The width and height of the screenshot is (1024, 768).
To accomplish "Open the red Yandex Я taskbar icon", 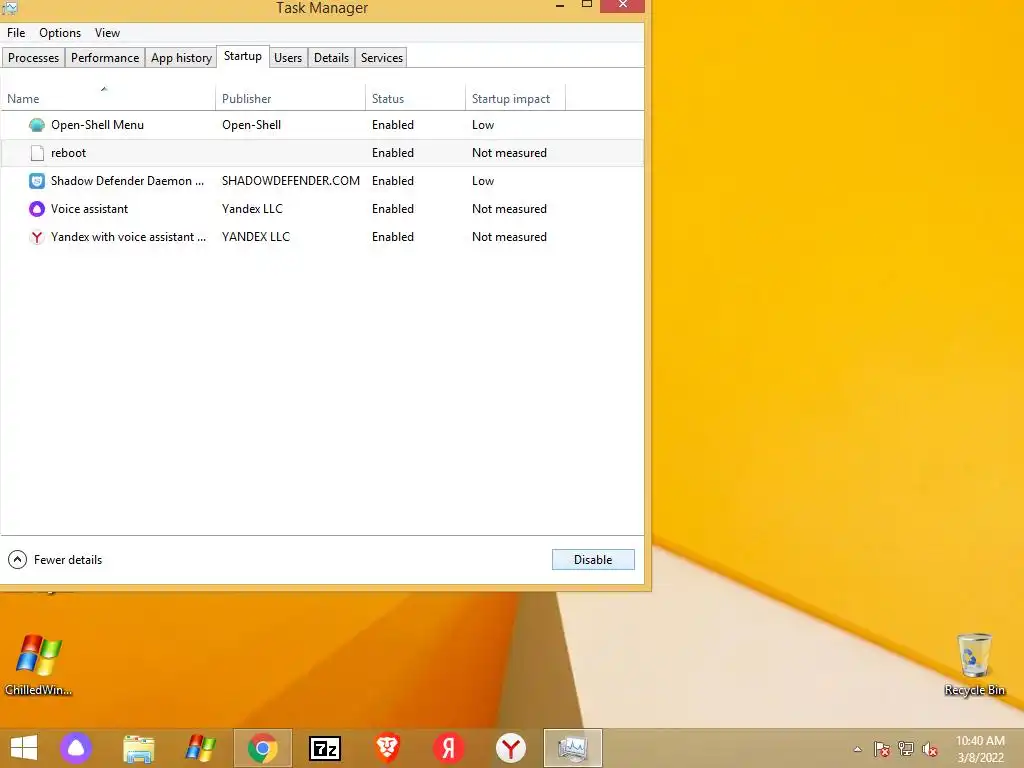I will tap(449, 748).
